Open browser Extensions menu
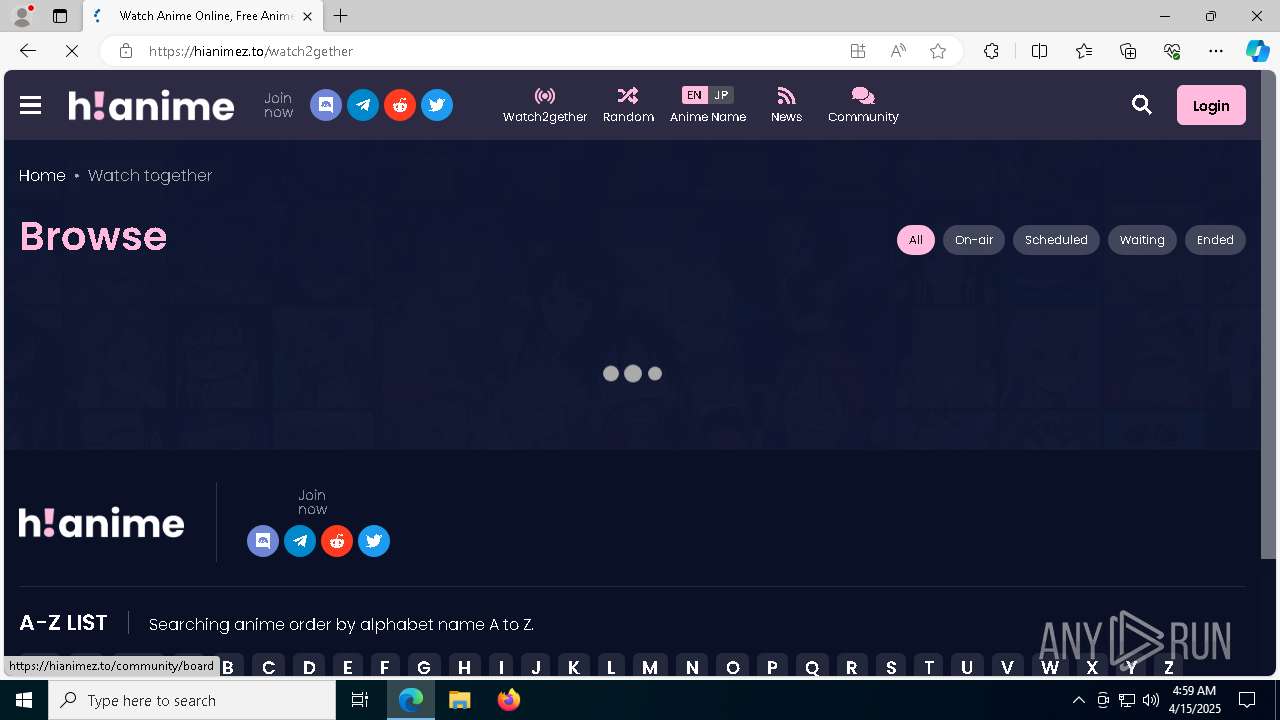Image resolution: width=1280 pixels, height=720 pixels. [x=991, y=51]
